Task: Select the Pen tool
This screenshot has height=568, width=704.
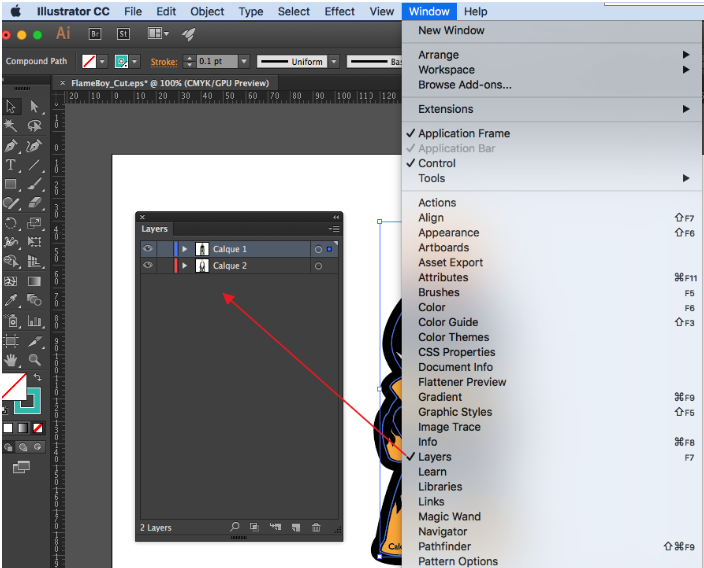Action: click(x=11, y=145)
